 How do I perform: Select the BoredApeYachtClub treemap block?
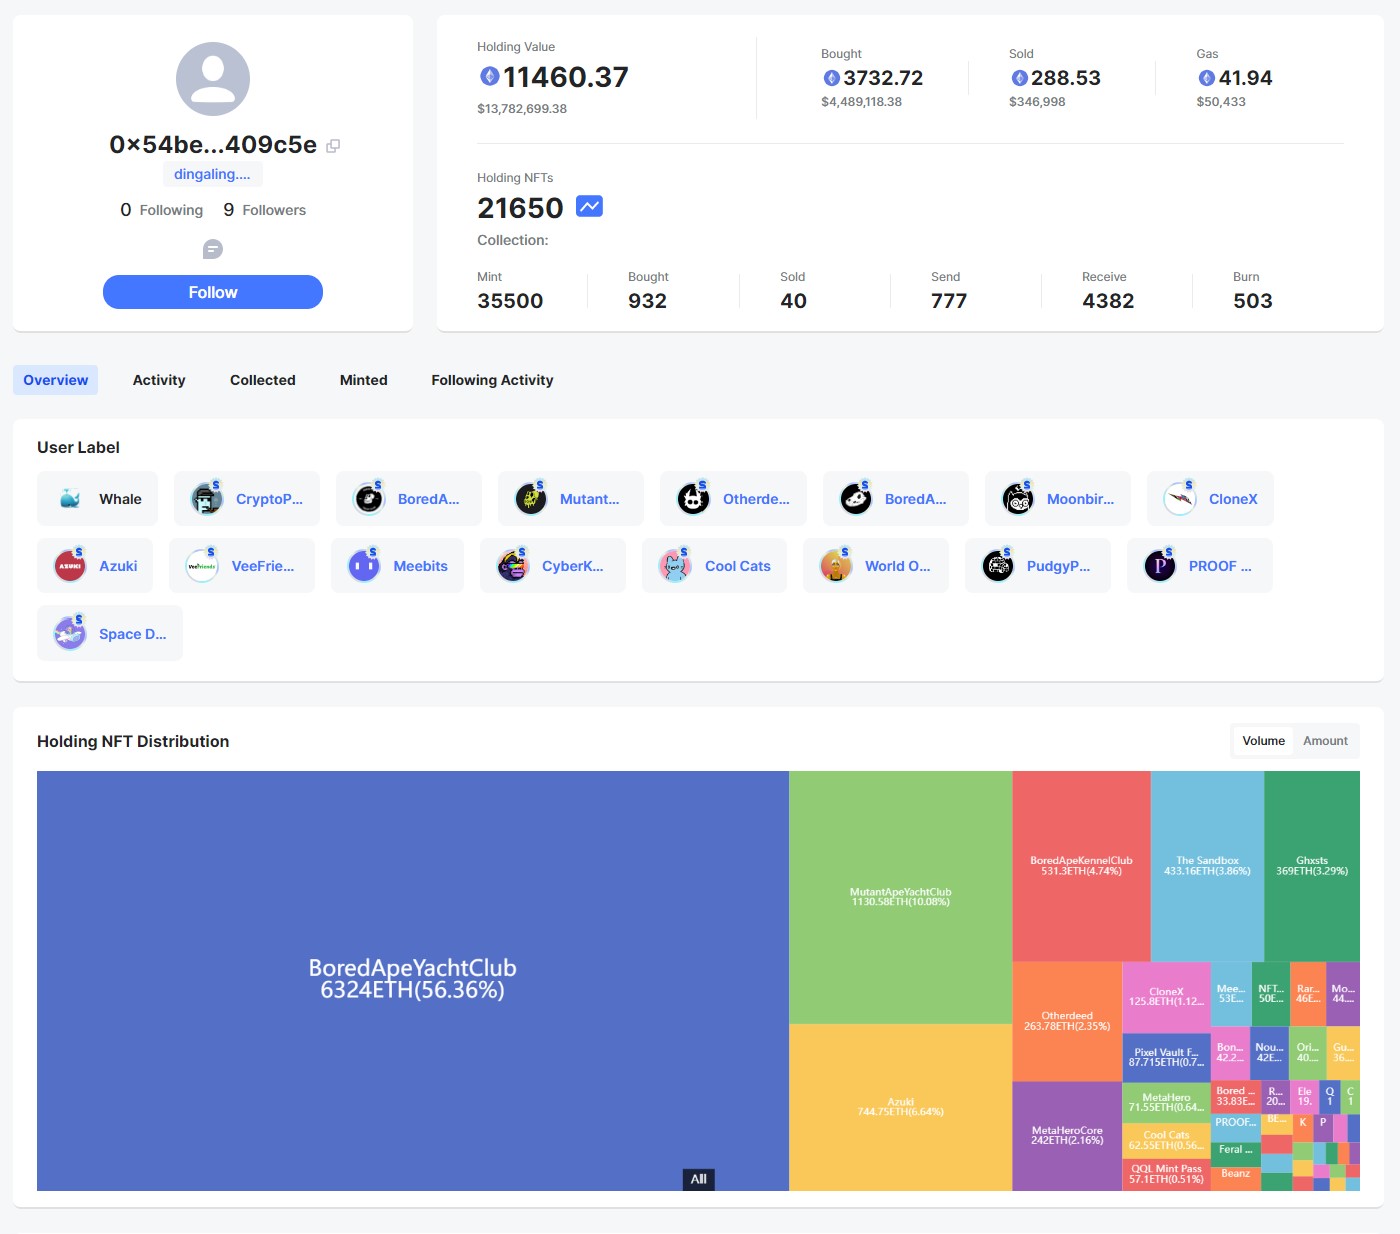click(x=412, y=979)
